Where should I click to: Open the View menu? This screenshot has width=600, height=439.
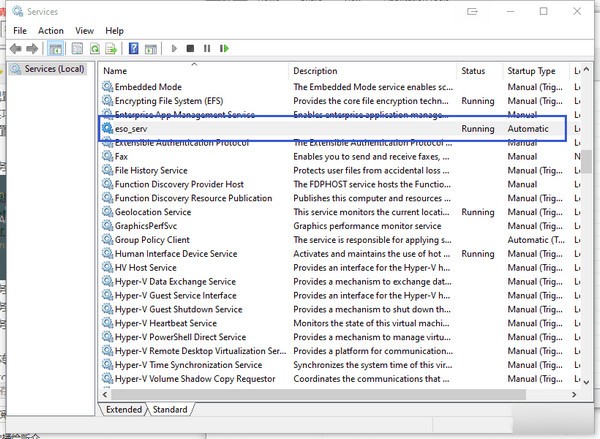coord(84,31)
